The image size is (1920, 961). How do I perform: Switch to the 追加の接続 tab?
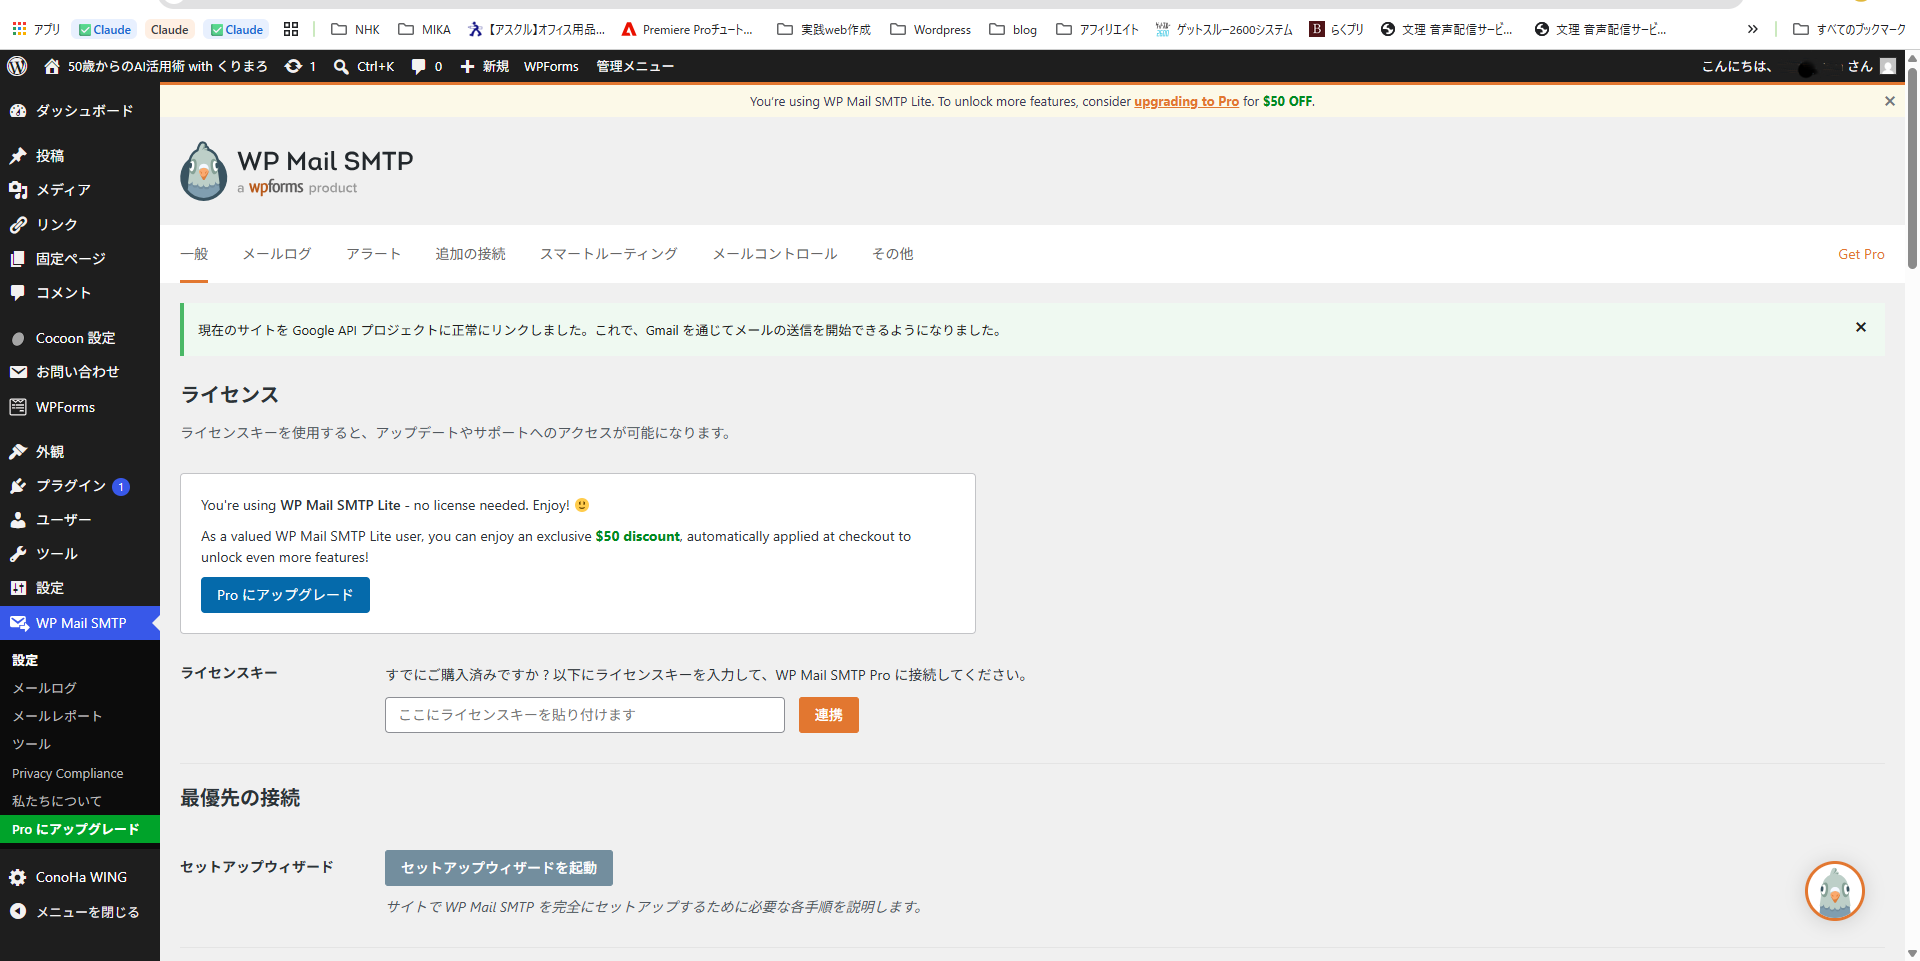[470, 254]
